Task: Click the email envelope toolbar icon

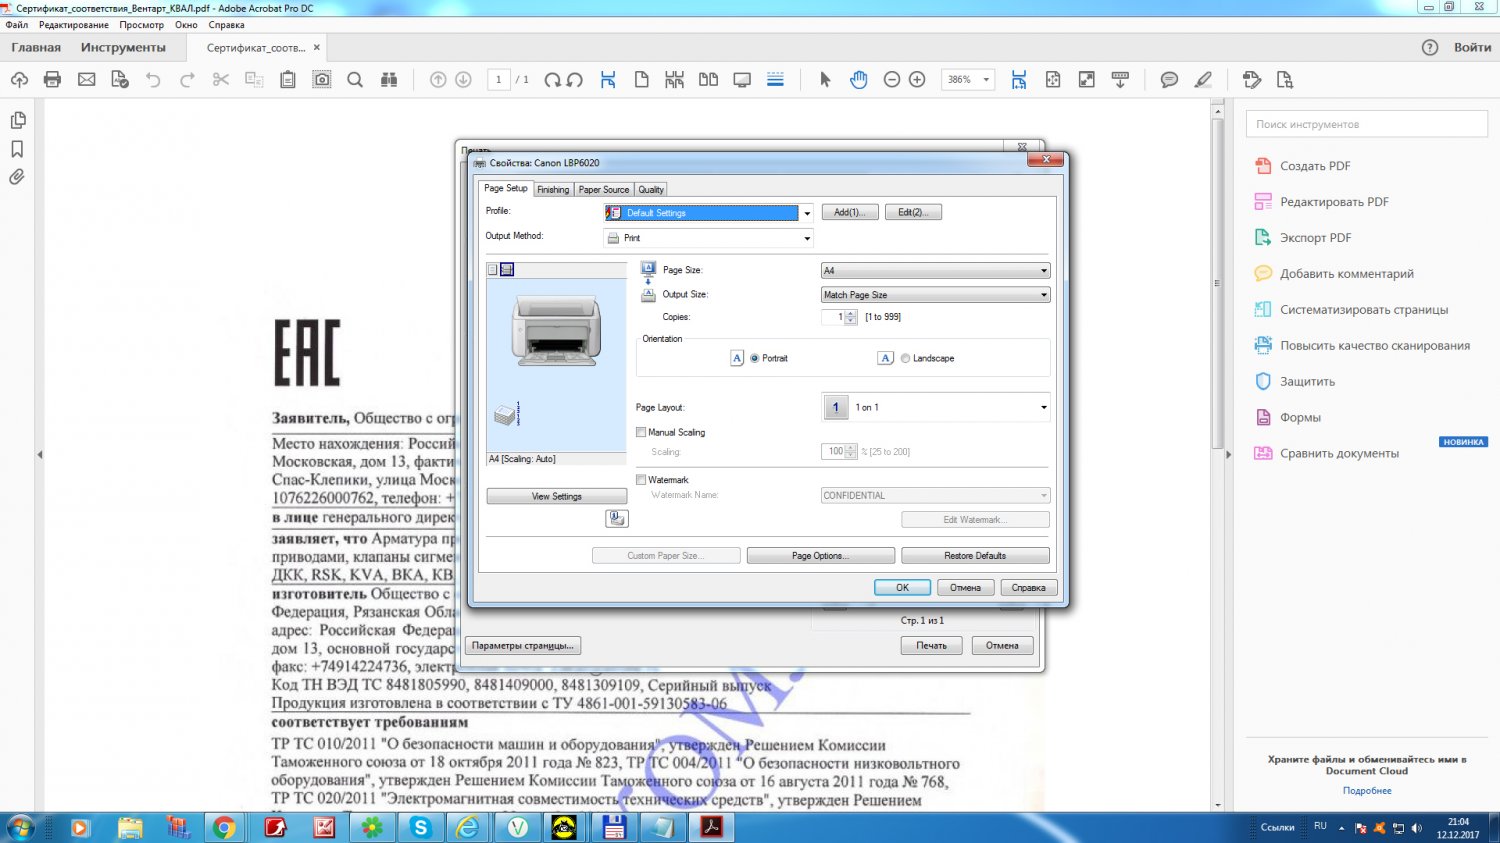Action: (87, 80)
